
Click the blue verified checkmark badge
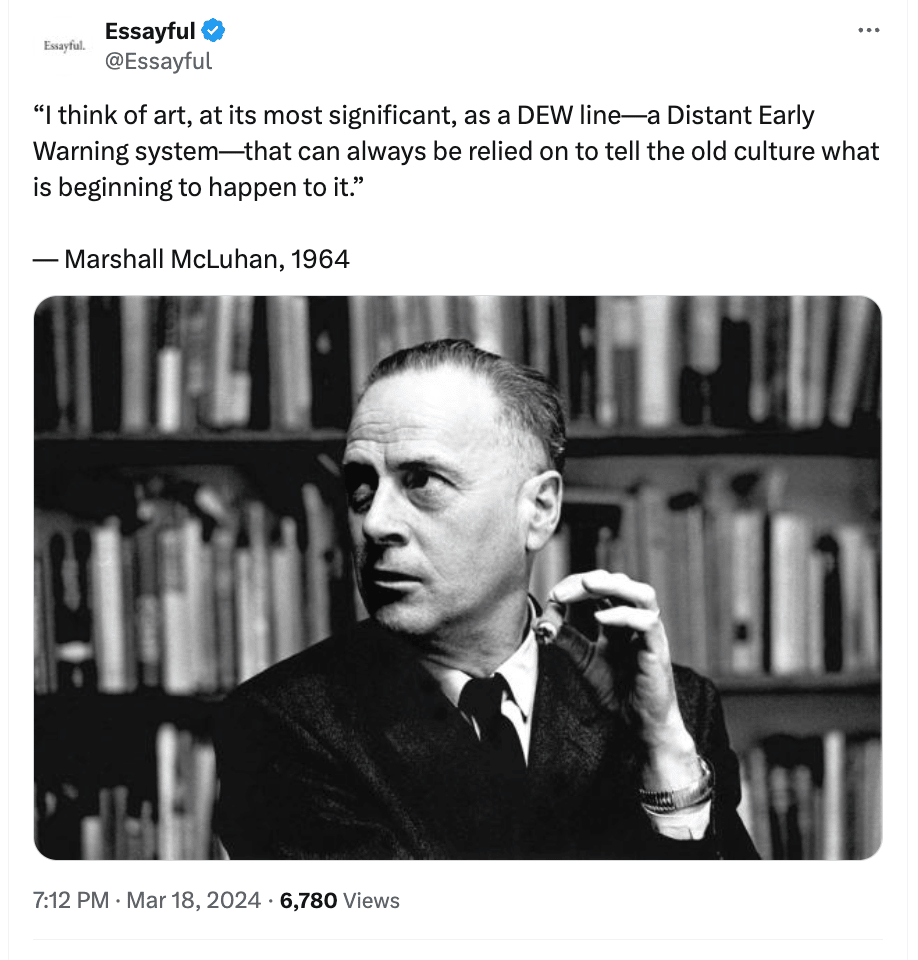(x=213, y=31)
